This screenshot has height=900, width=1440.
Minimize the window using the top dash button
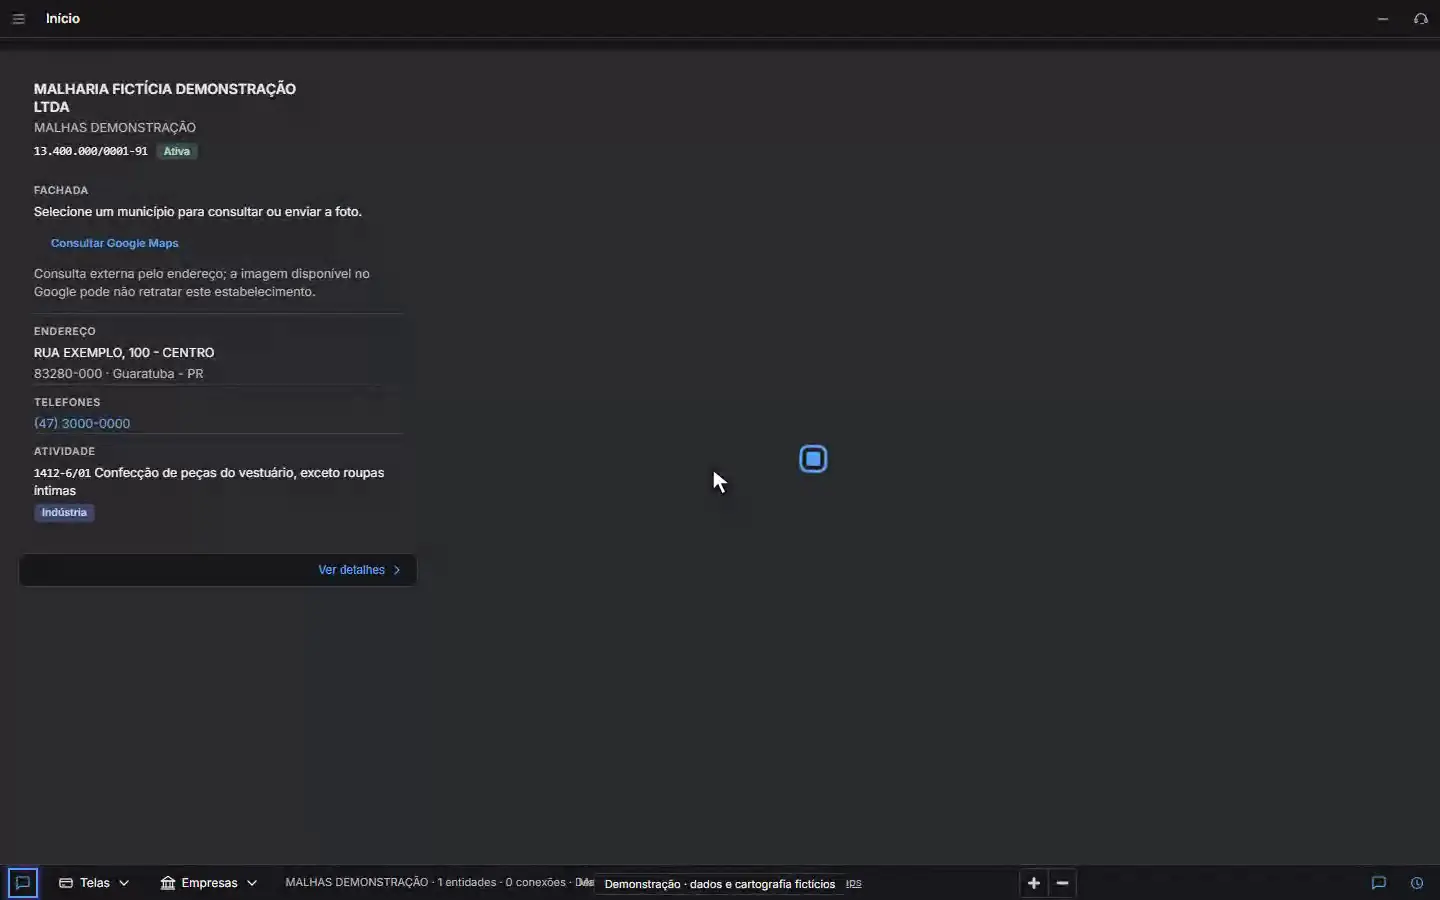(1383, 19)
